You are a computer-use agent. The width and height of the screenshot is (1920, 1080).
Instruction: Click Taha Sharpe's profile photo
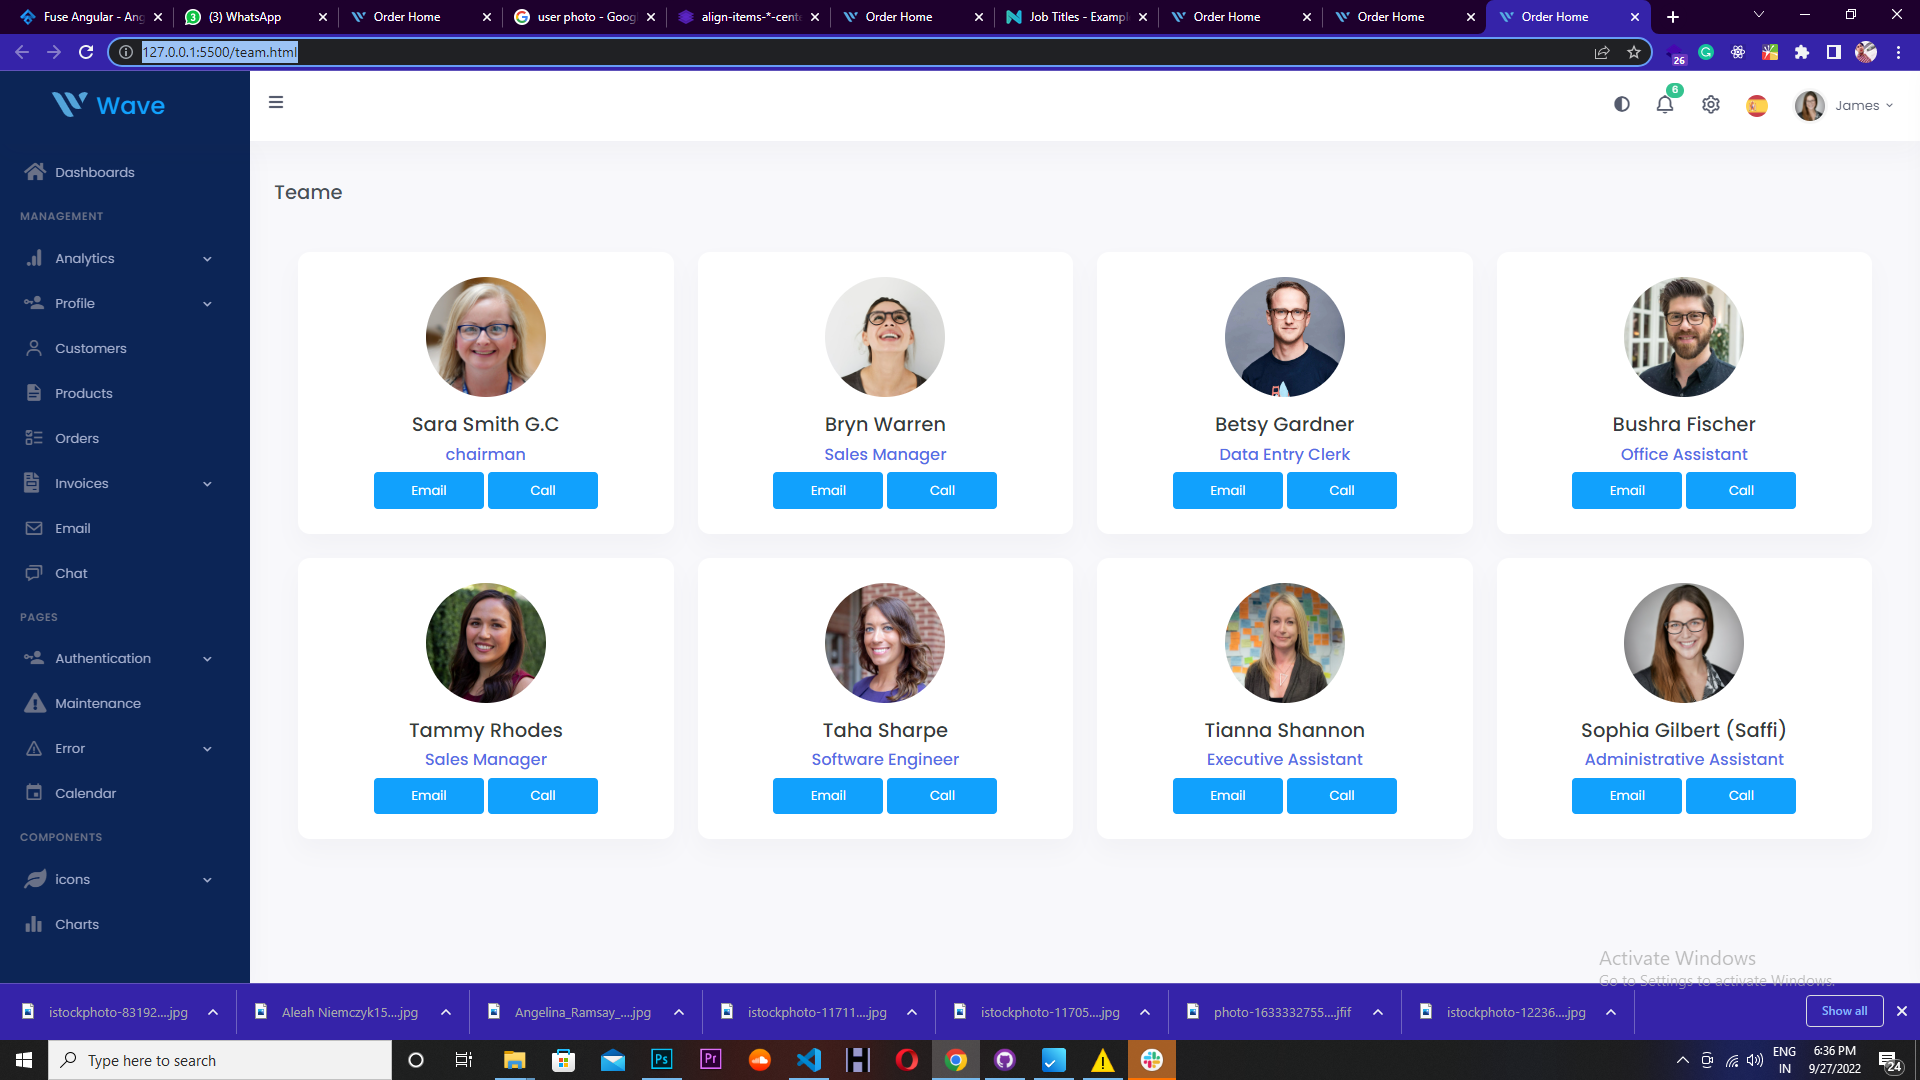tap(884, 643)
